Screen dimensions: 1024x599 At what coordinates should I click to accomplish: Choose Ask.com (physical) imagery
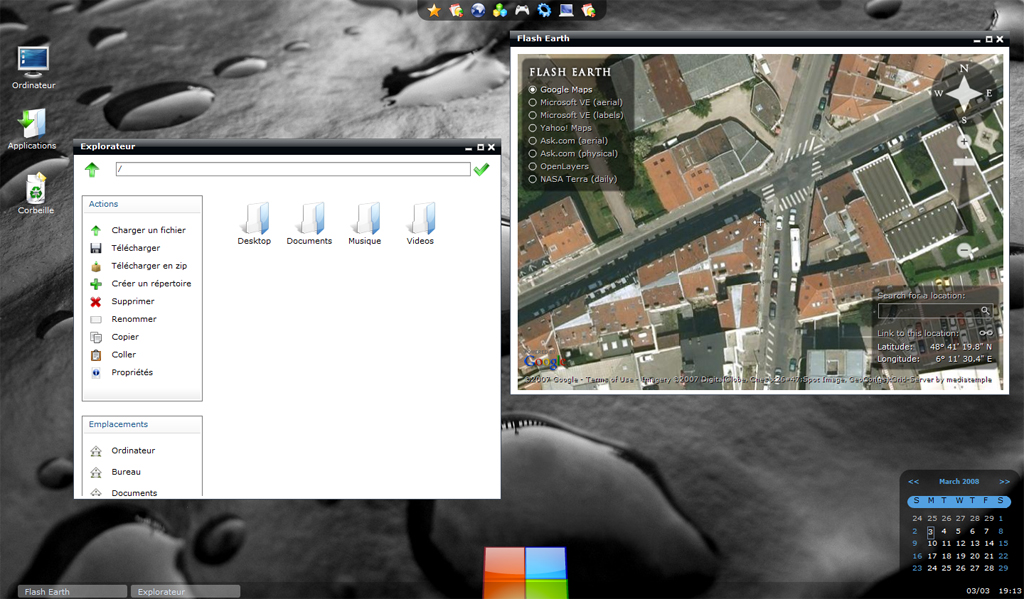coord(573,154)
